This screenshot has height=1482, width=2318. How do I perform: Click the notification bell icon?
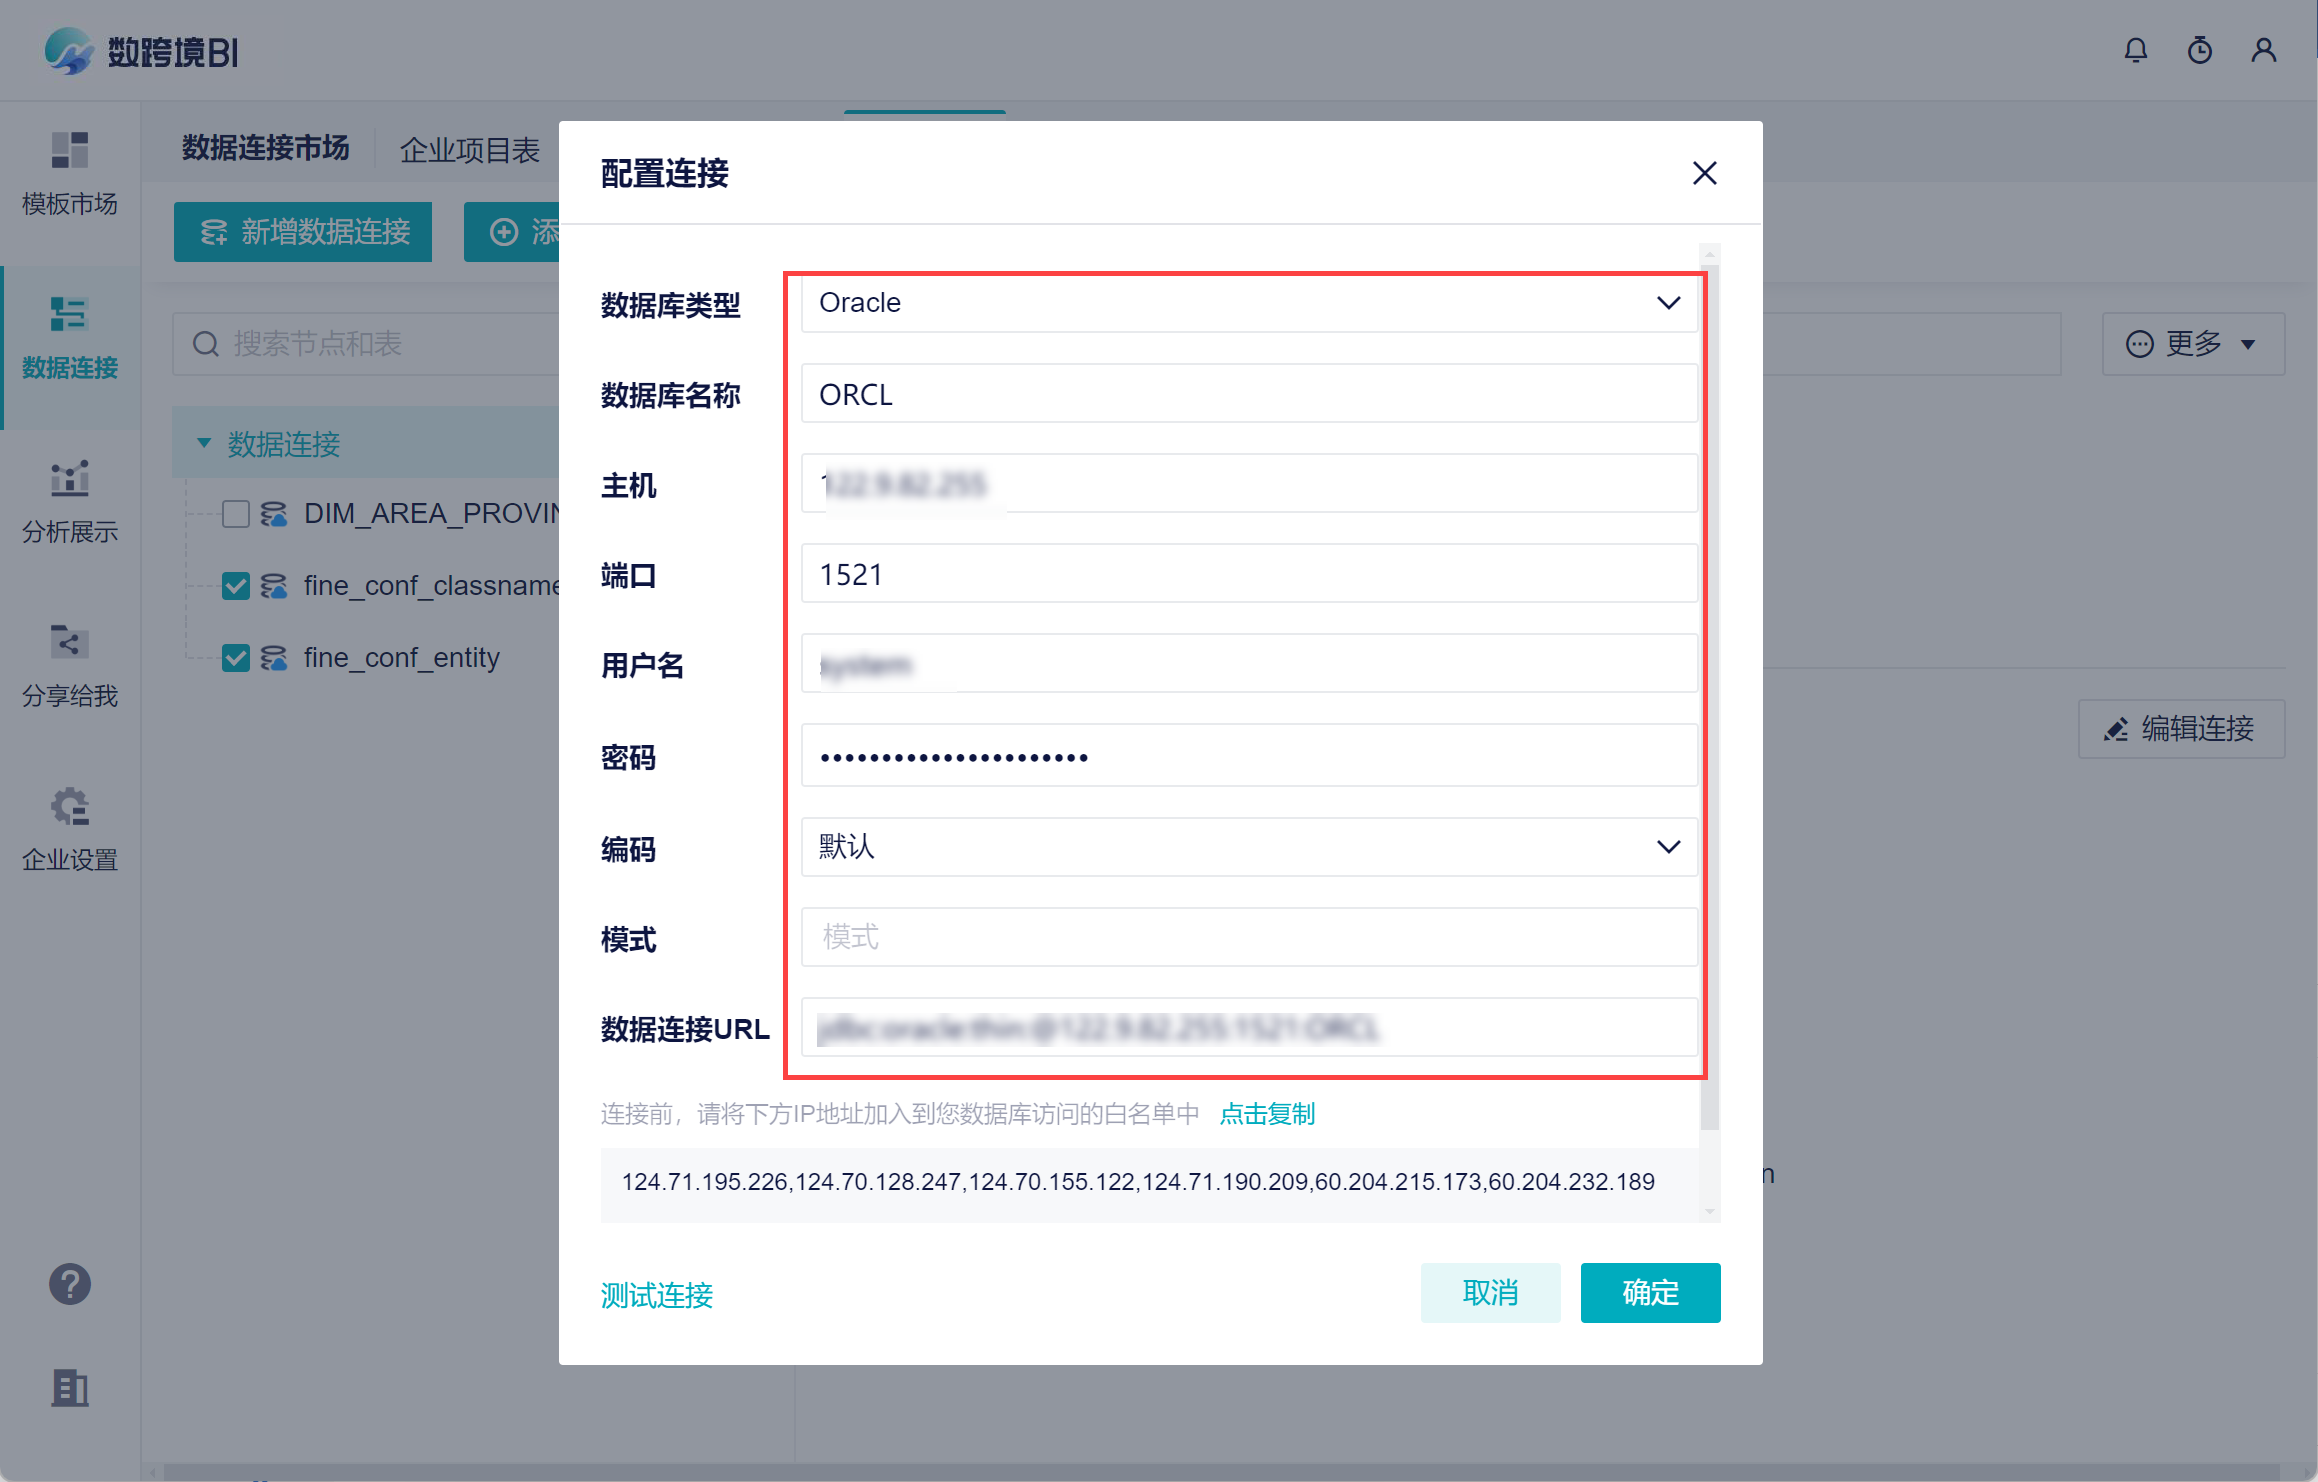[2135, 50]
